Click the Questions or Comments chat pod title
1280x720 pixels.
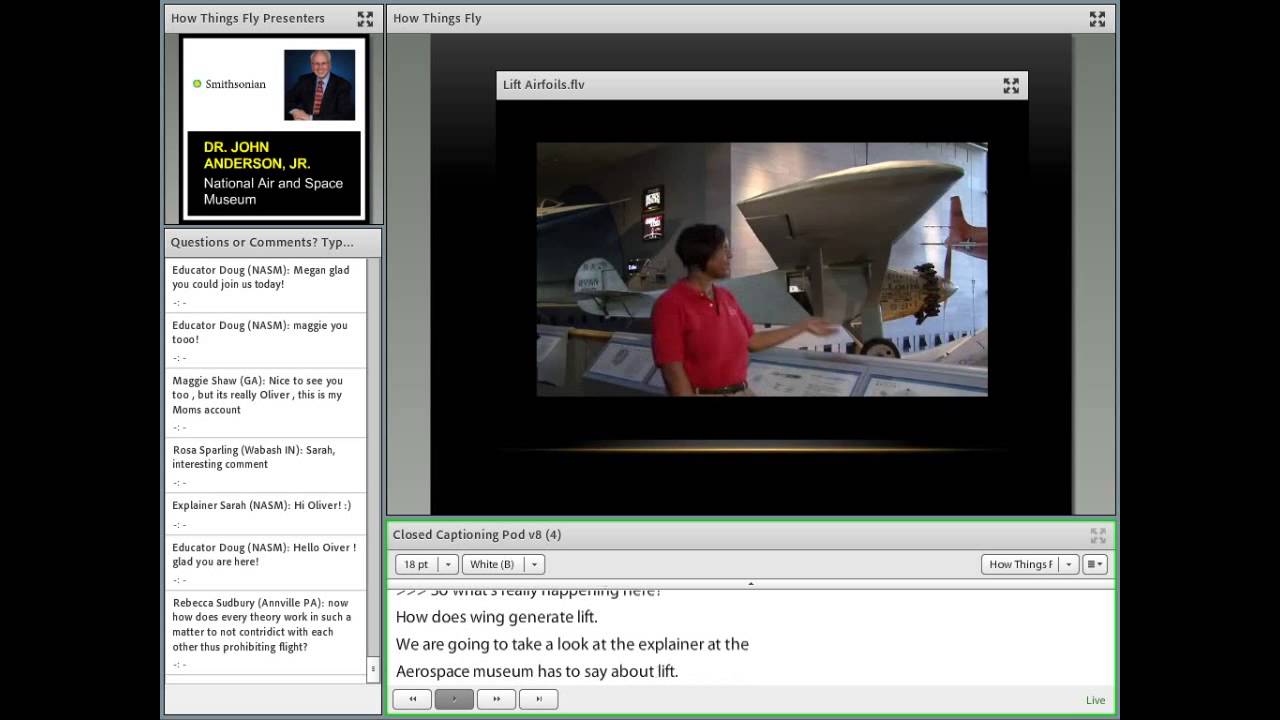(262, 242)
